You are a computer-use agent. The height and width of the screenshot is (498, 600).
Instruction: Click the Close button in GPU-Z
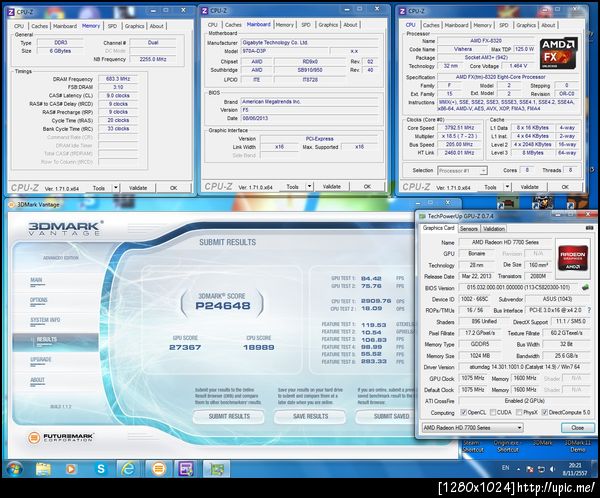(x=577, y=428)
